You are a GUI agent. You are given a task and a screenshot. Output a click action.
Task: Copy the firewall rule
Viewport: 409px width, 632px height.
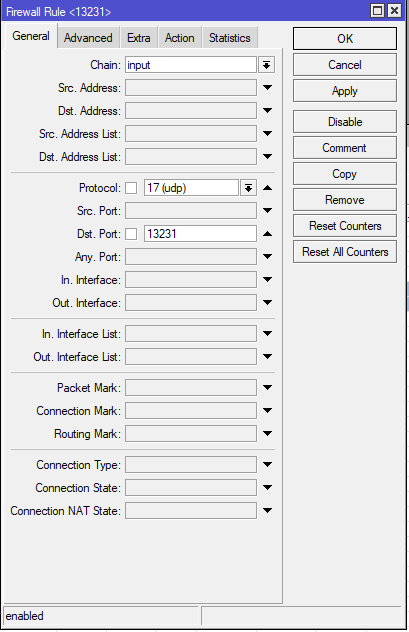click(345, 174)
